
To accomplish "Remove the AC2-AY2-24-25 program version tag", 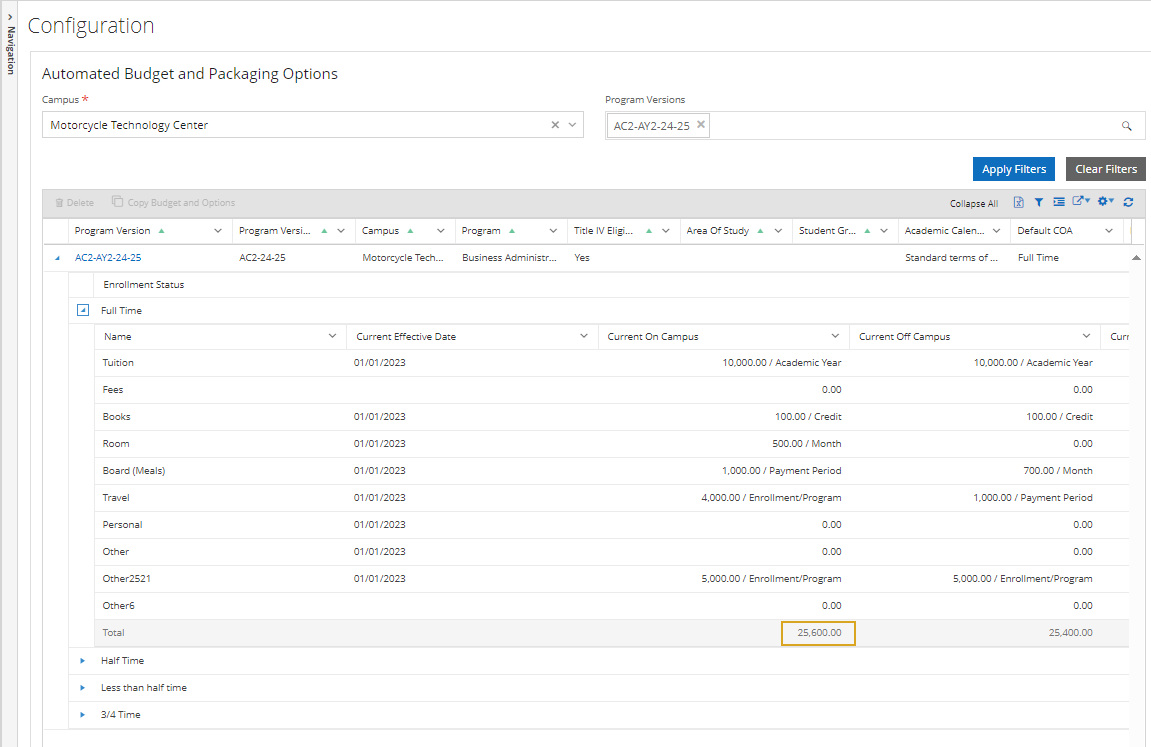I will tap(701, 125).
